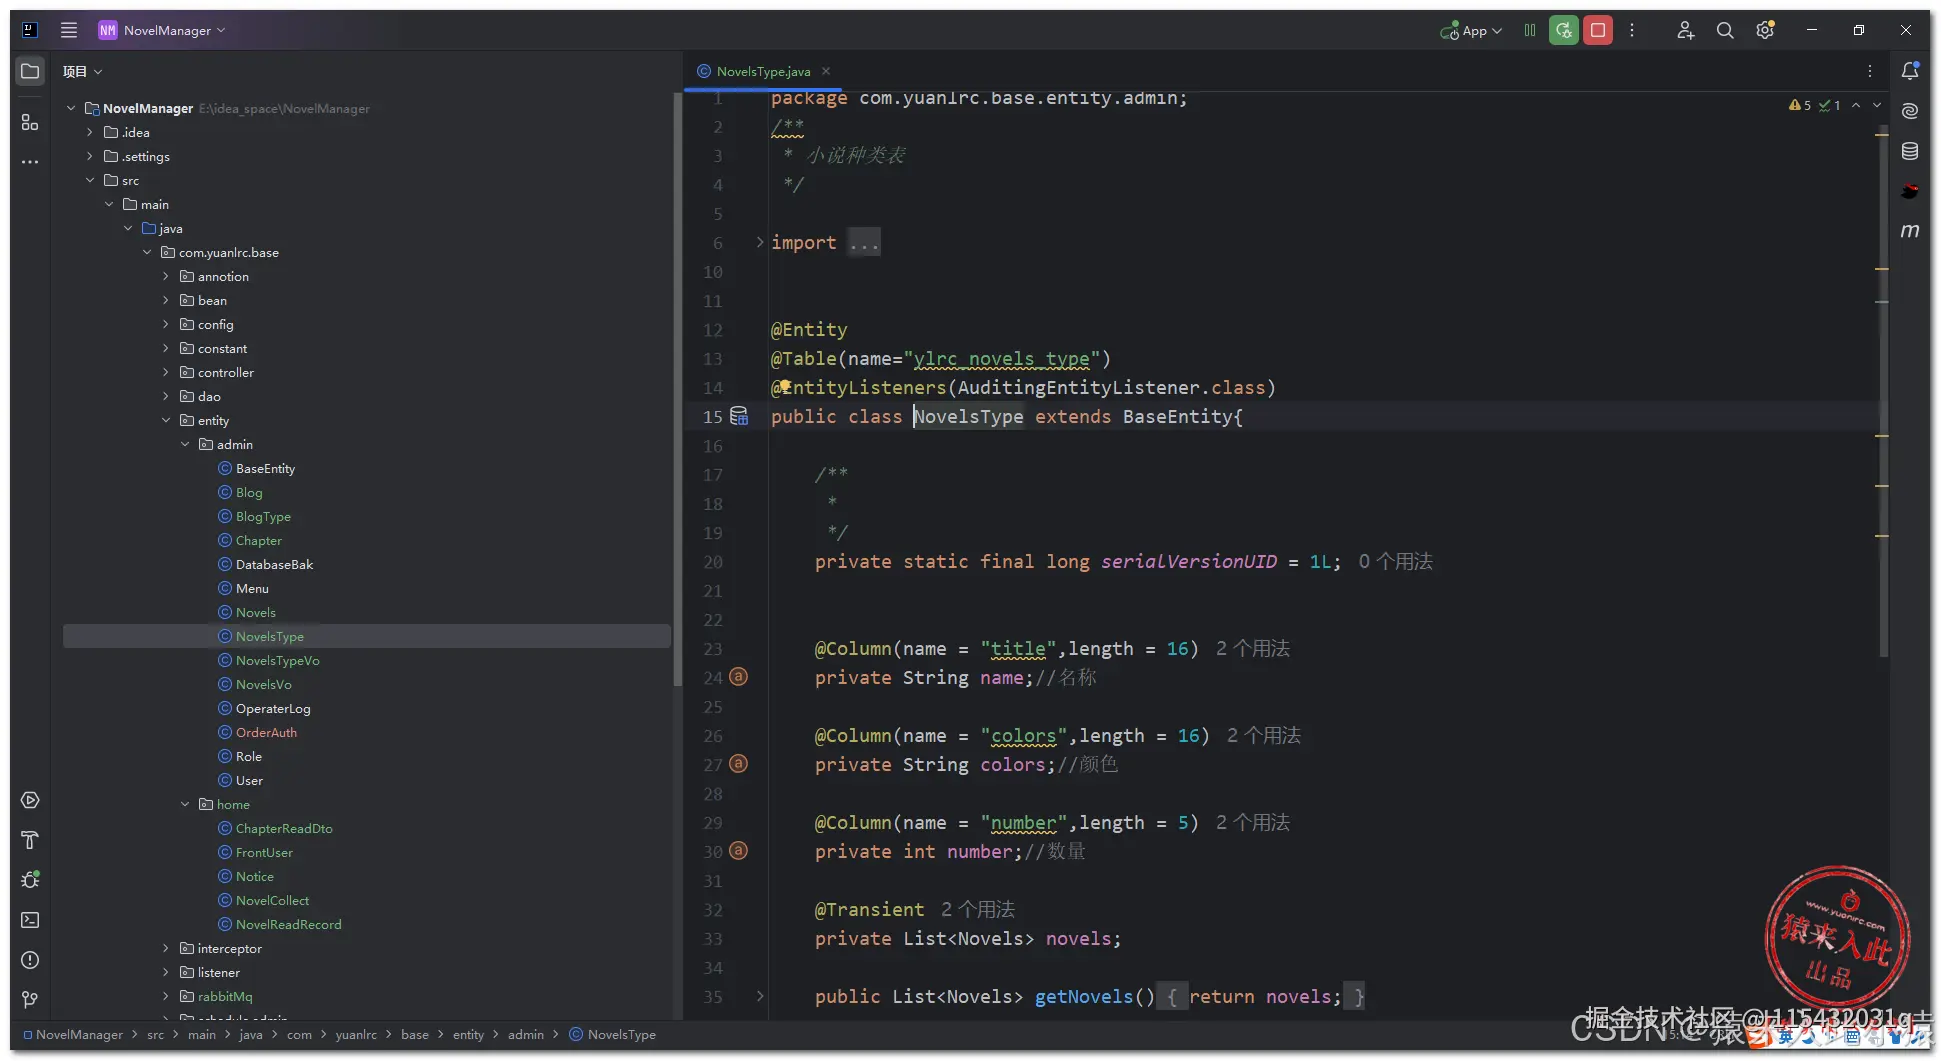The image size is (1941, 1061).
Task: Go to previous highlighted problem arrow
Action: [1856, 105]
